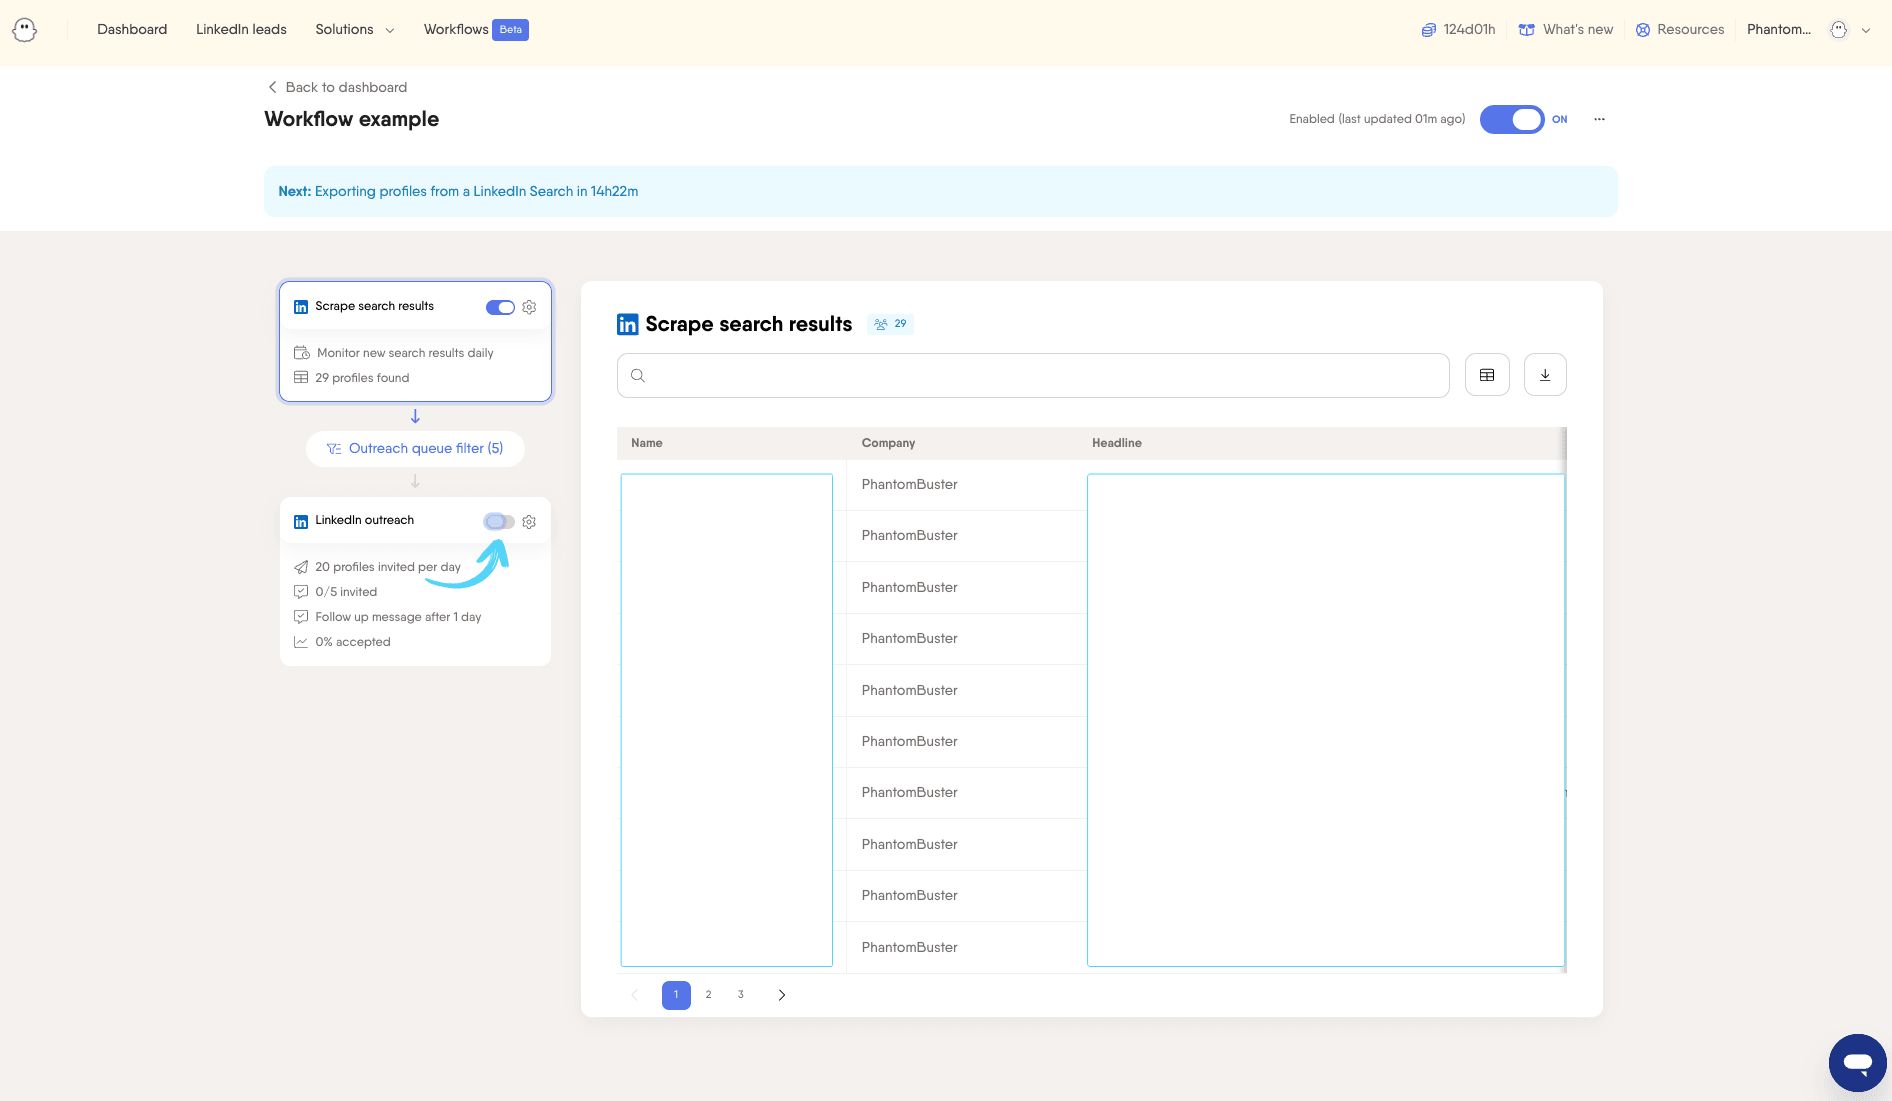This screenshot has height=1101, width=1892.
Task: Click the table view icon above the results
Action: click(x=1487, y=374)
